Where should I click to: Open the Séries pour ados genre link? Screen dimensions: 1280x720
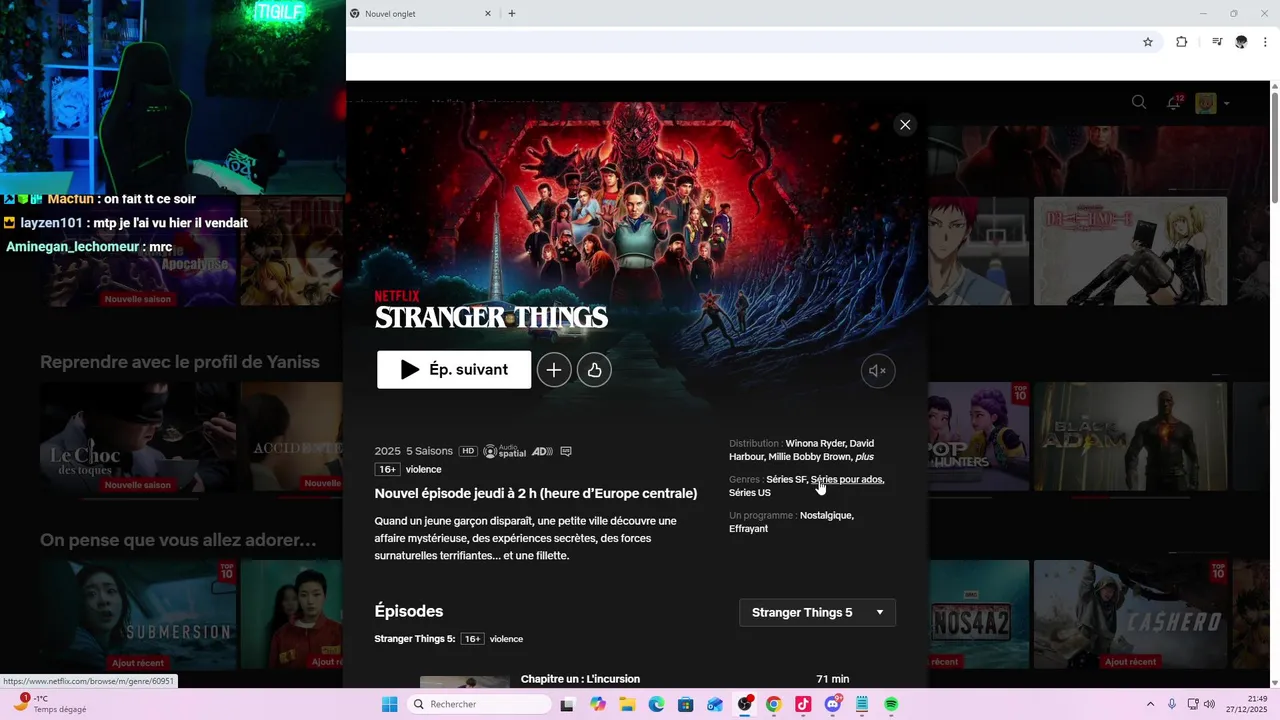[847, 480]
